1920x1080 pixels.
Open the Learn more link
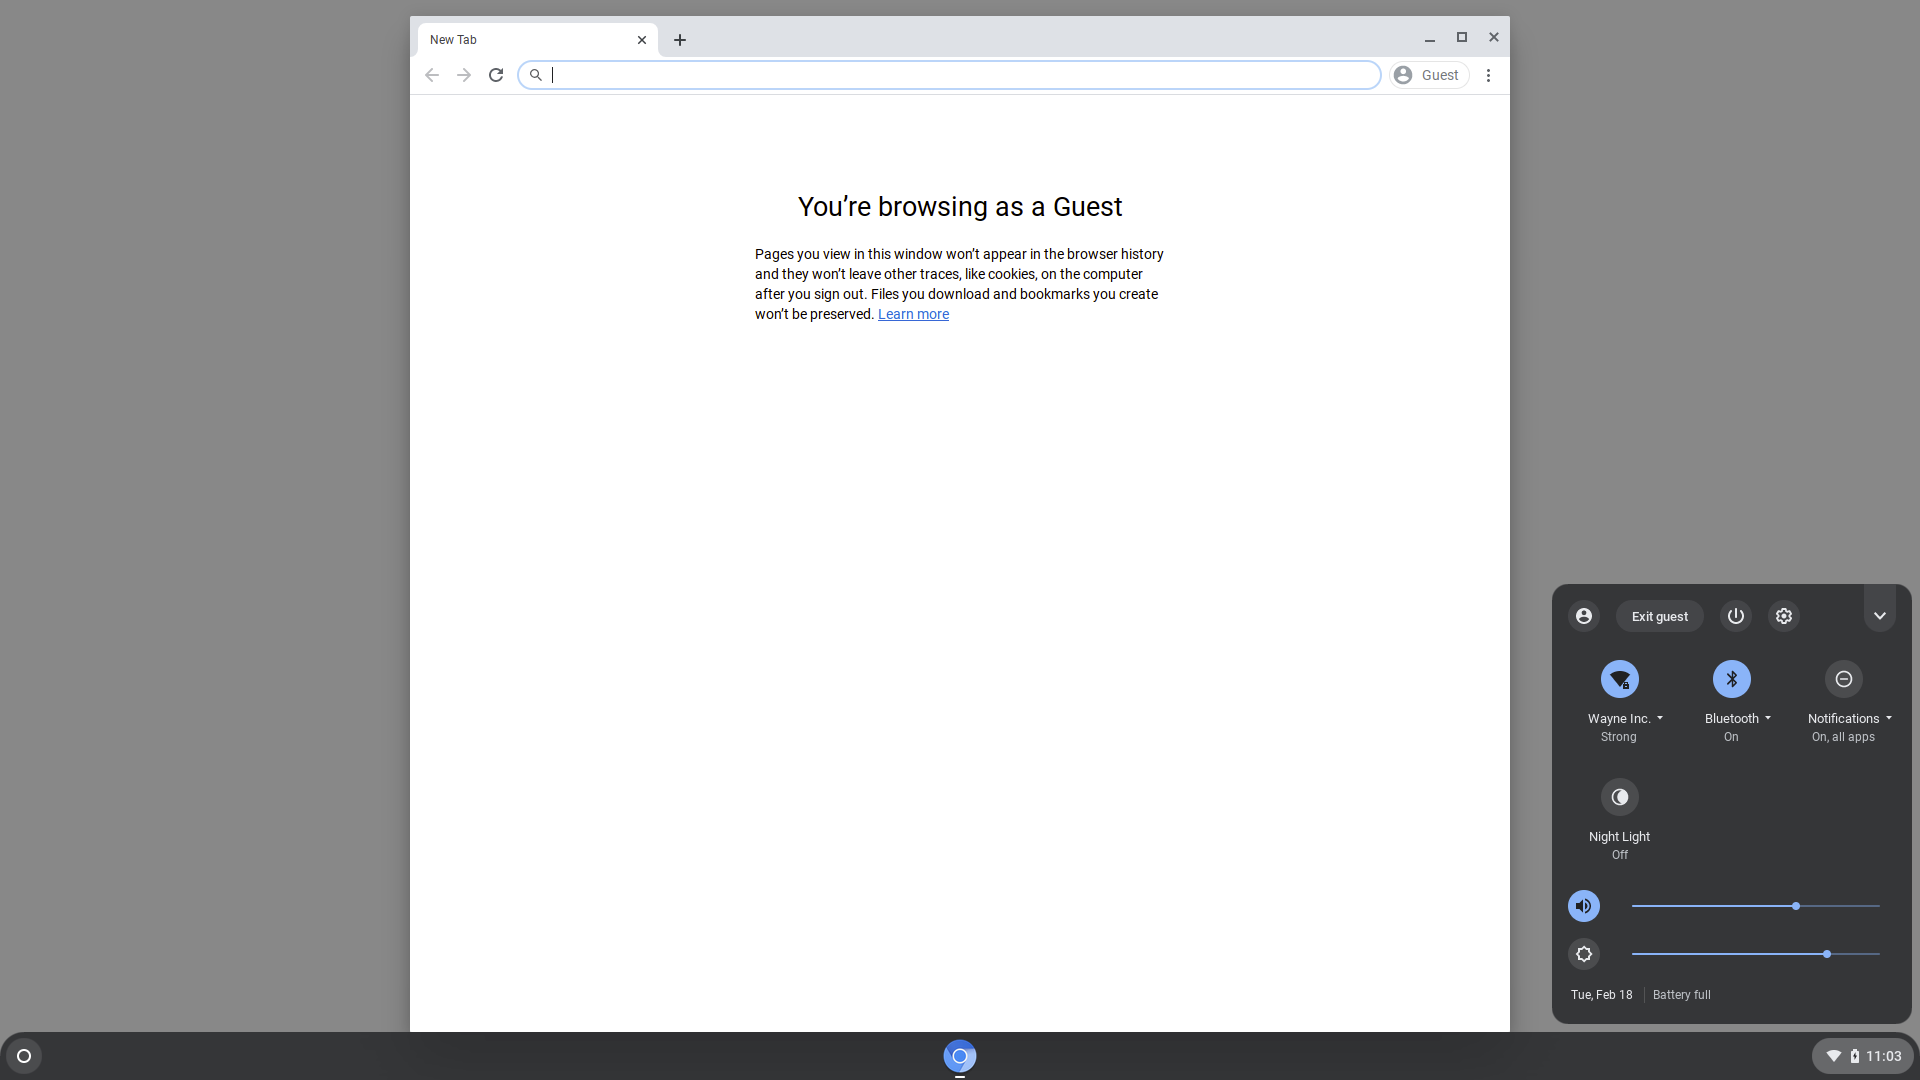913,314
